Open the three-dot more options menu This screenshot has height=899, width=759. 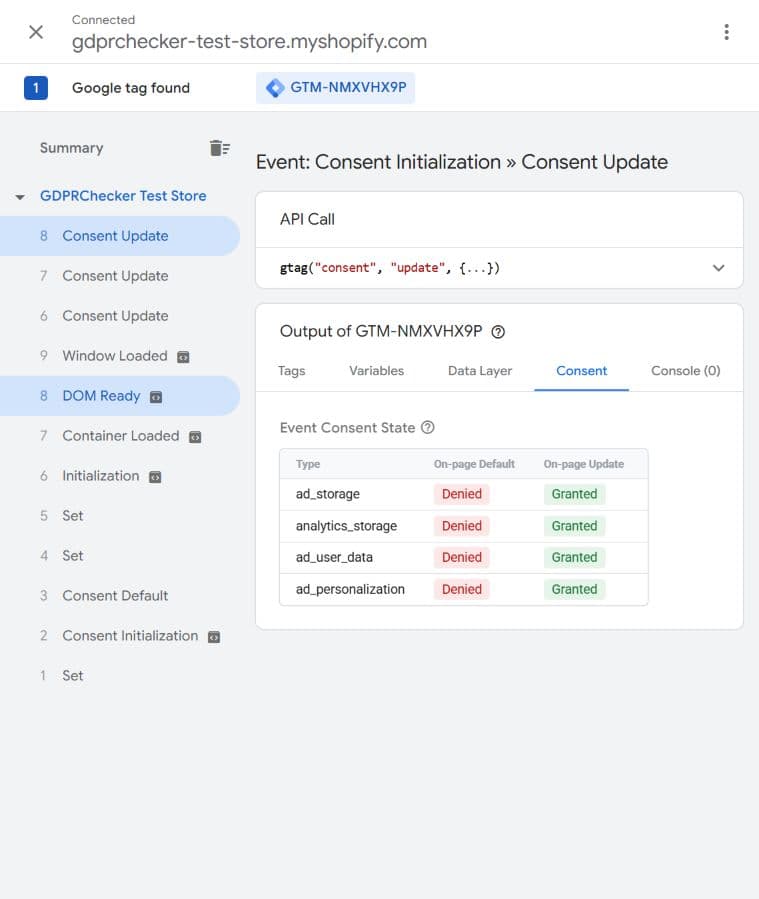coord(726,32)
